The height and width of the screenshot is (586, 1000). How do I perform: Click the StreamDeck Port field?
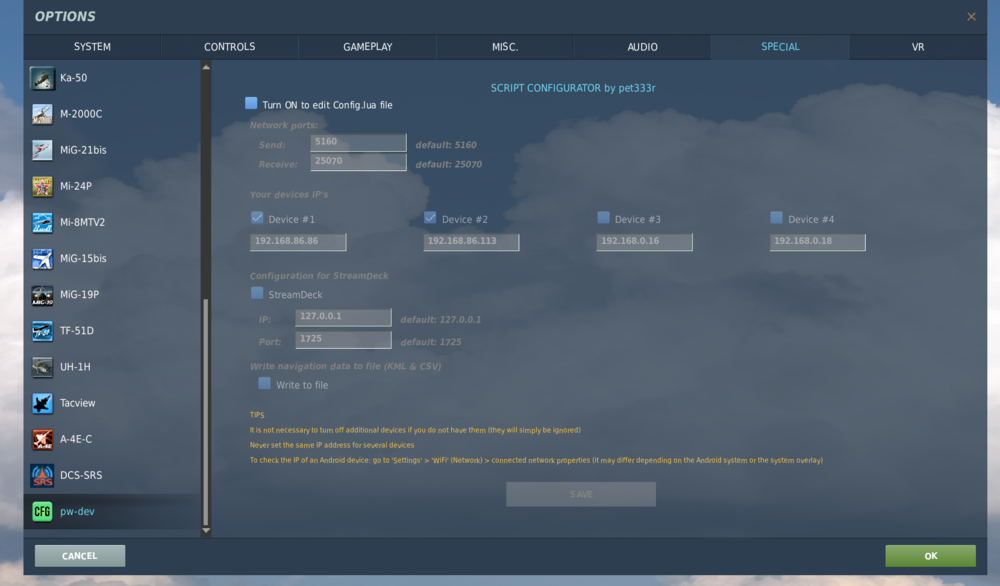tap(343, 339)
